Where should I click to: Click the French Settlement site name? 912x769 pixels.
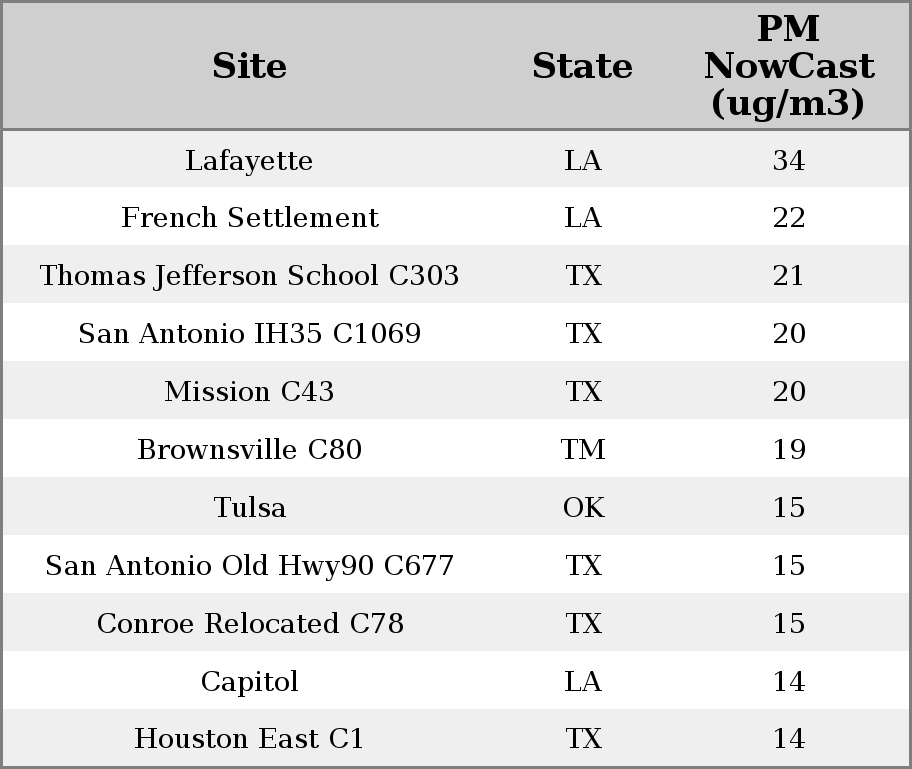coord(249,218)
